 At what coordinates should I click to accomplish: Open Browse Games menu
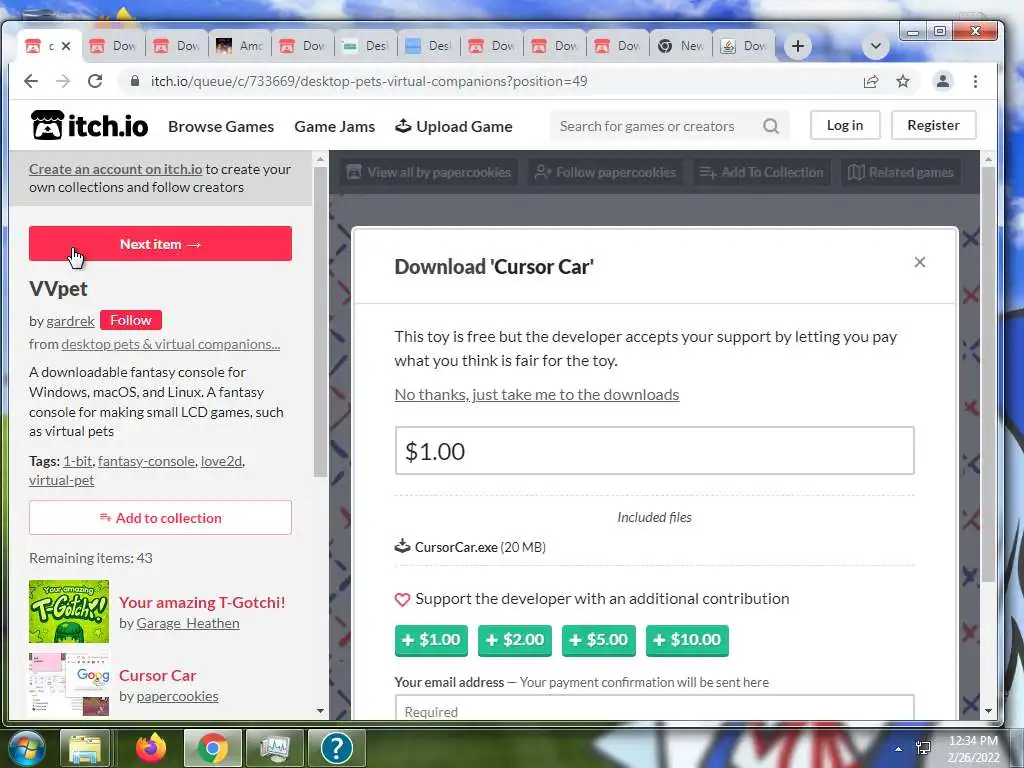pos(221,127)
